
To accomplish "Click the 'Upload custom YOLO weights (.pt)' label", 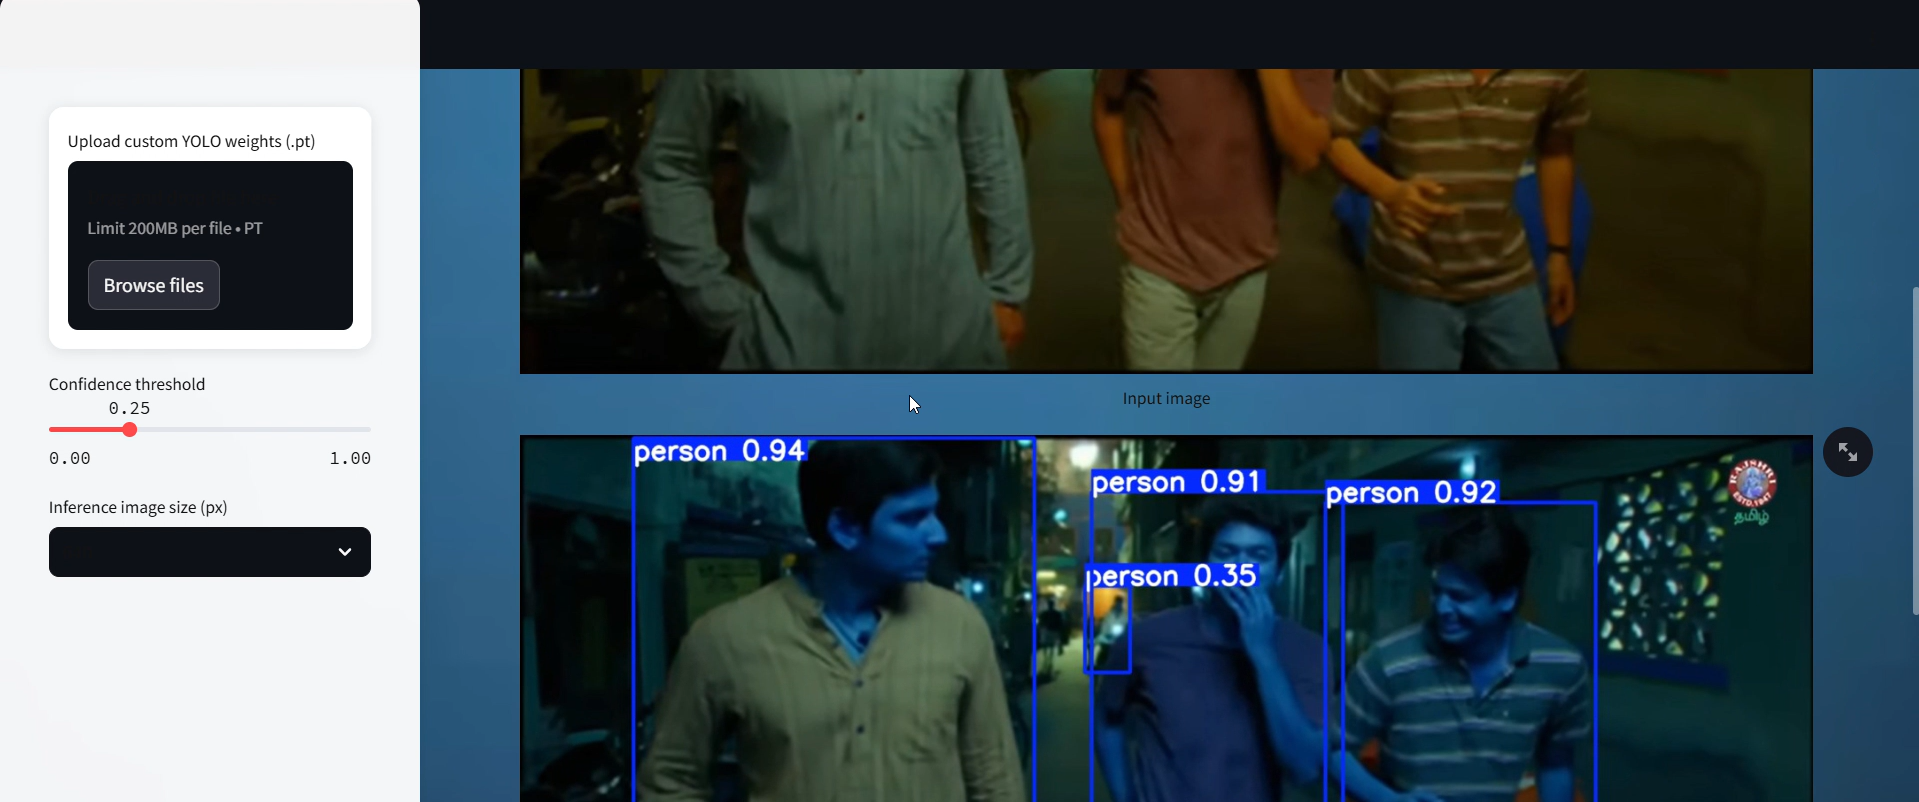I will [192, 141].
